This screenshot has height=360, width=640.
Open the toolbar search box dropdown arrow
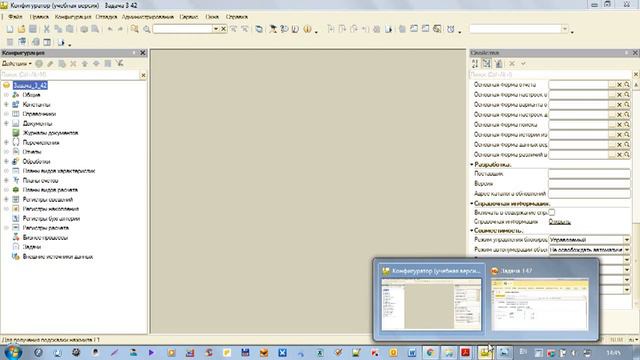coord(216,29)
